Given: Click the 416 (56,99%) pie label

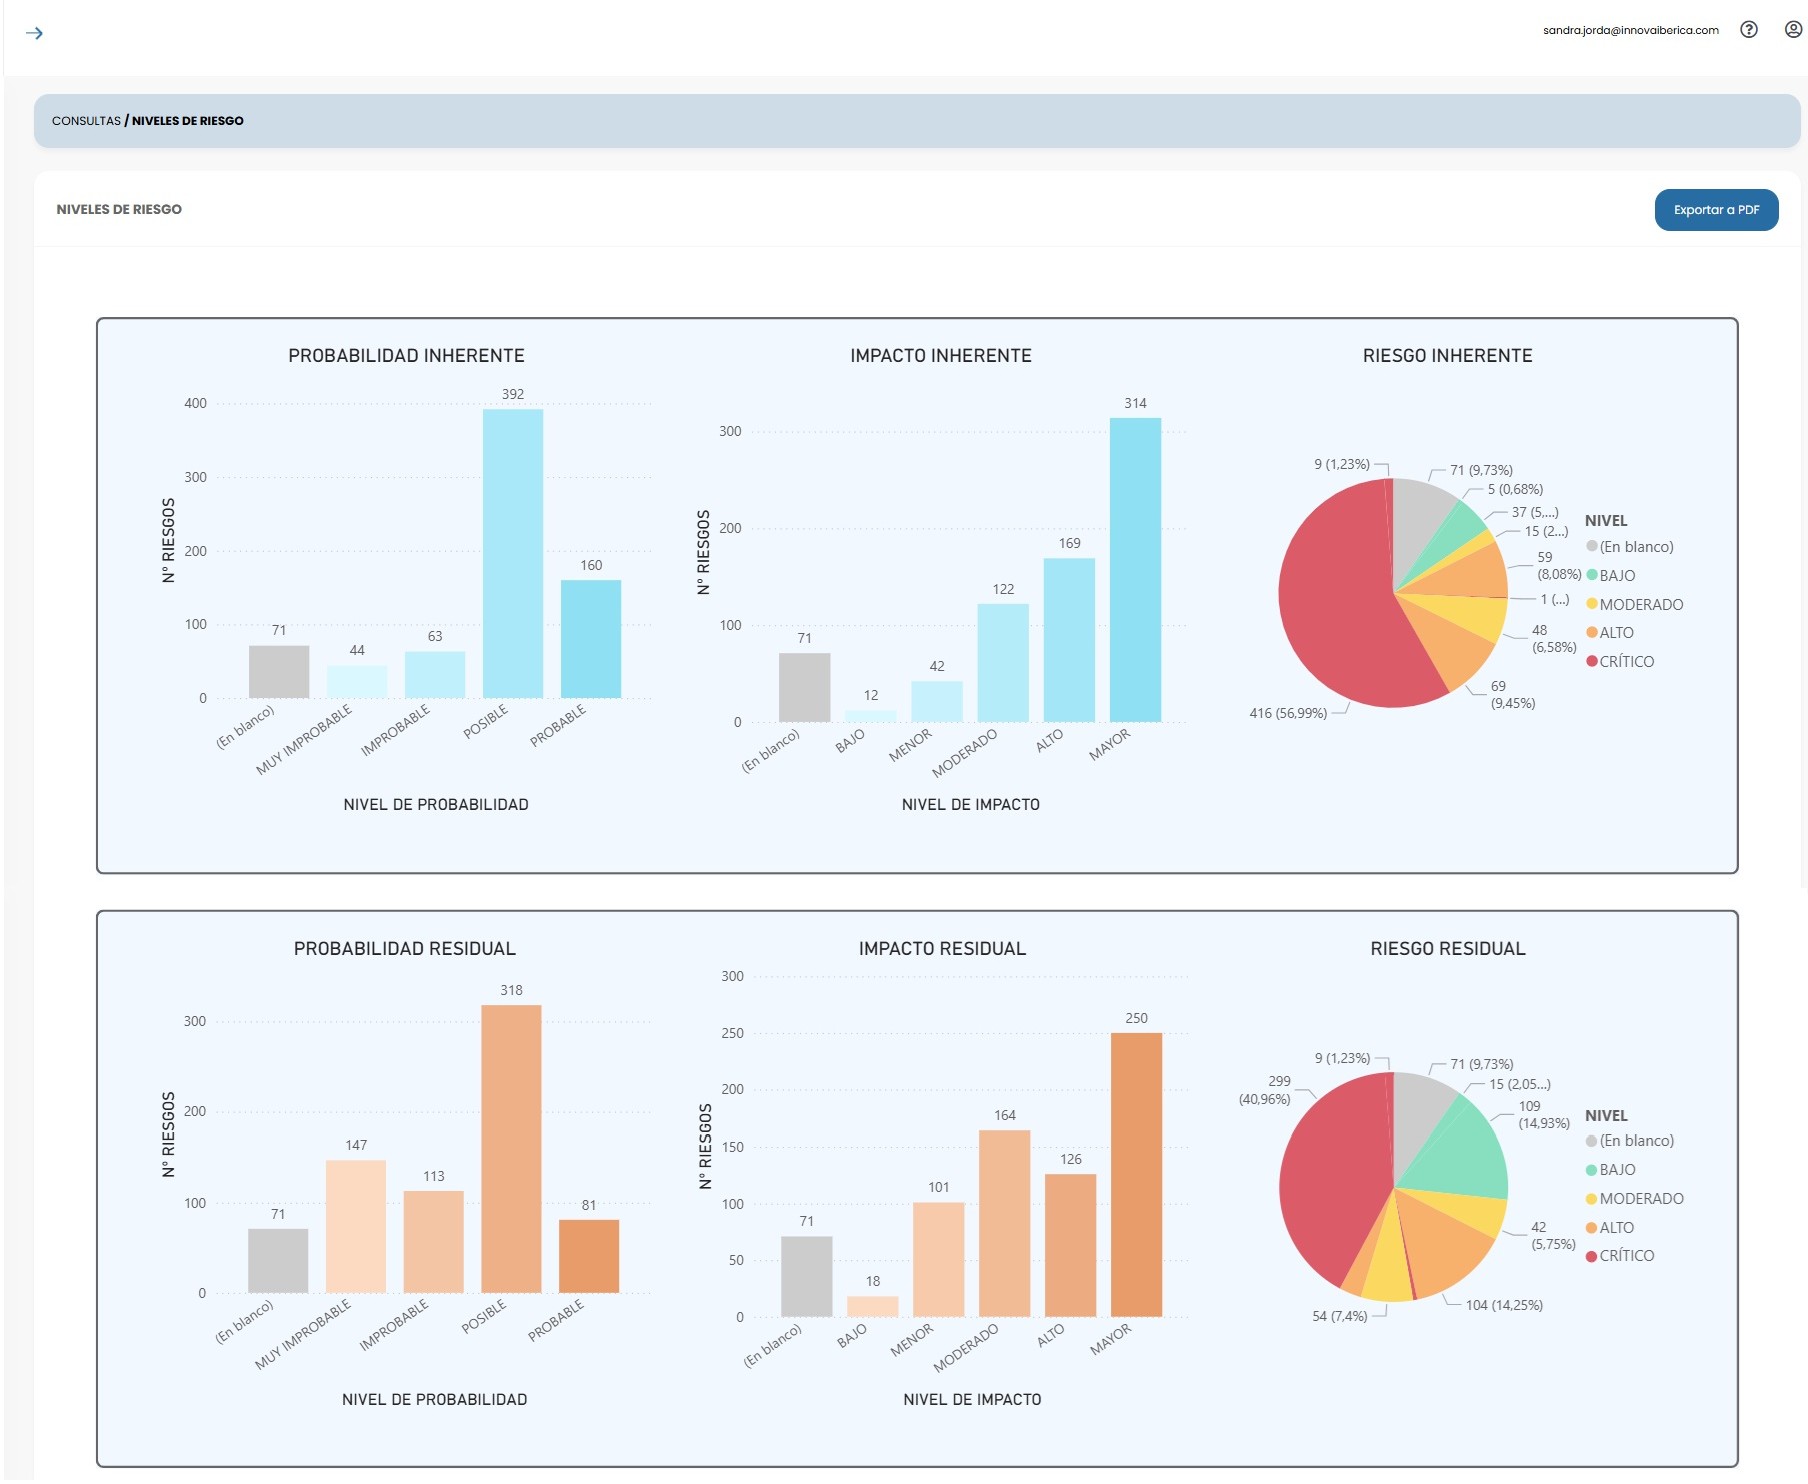Looking at the screenshot, I should coord(1288,713).
